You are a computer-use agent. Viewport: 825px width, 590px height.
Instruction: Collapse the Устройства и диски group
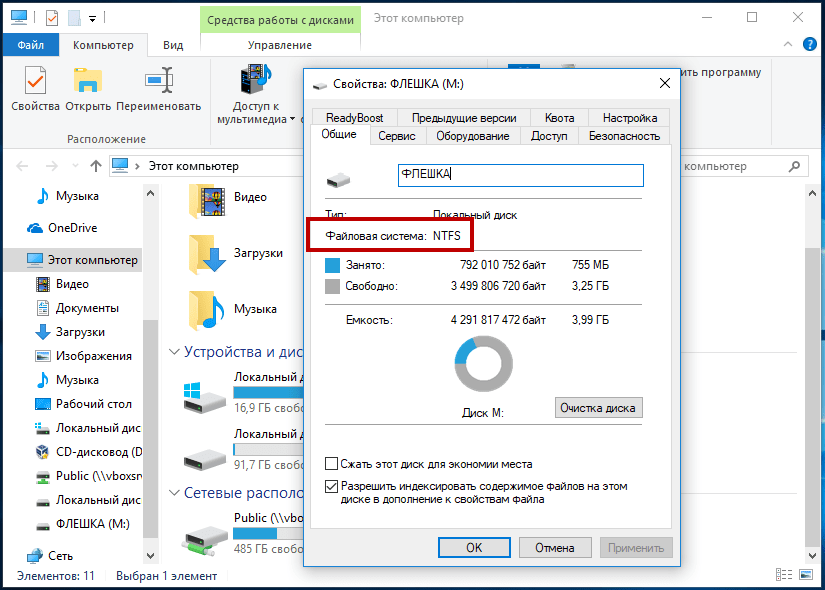click(x=174, y=352)
